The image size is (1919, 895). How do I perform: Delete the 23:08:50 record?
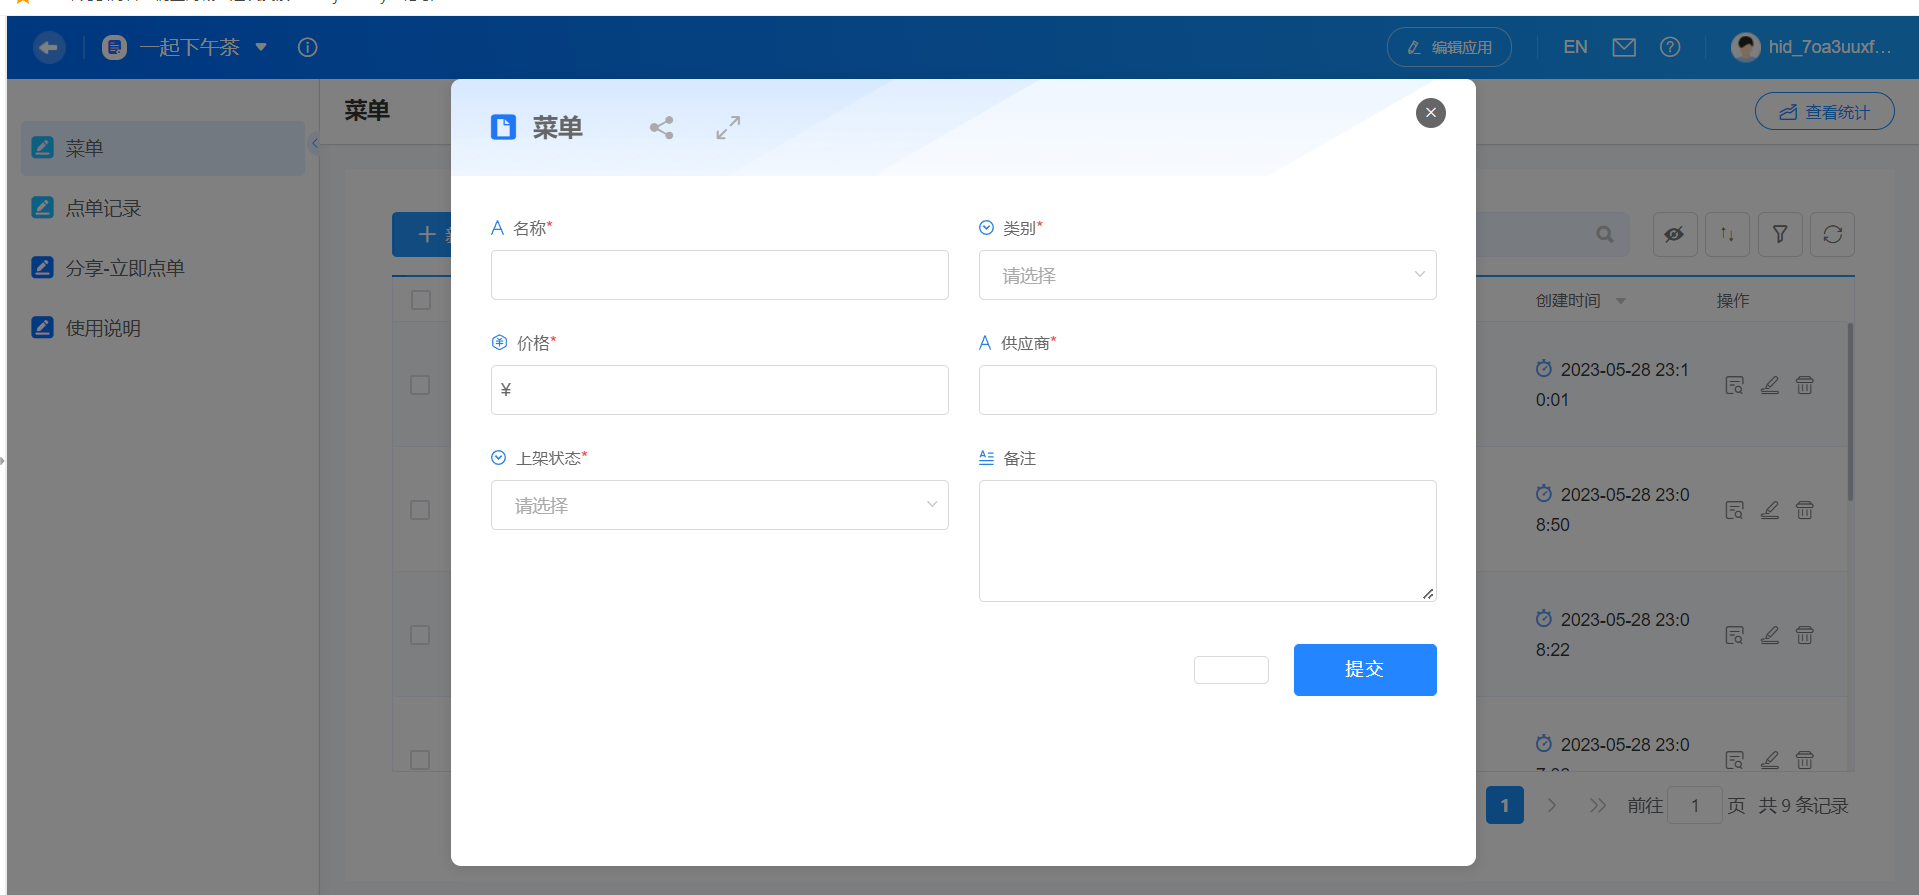click(1805, 510)
